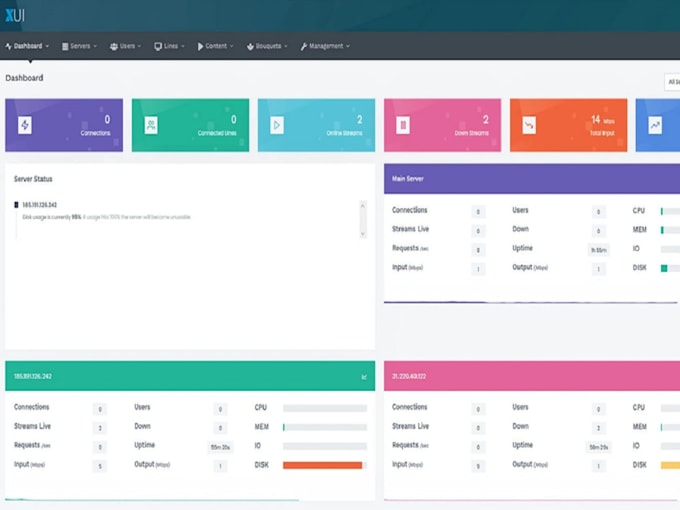Click the Server Status scroll down arrow
680x510 pixels.
pyautogui.click(x=363, y=234)
